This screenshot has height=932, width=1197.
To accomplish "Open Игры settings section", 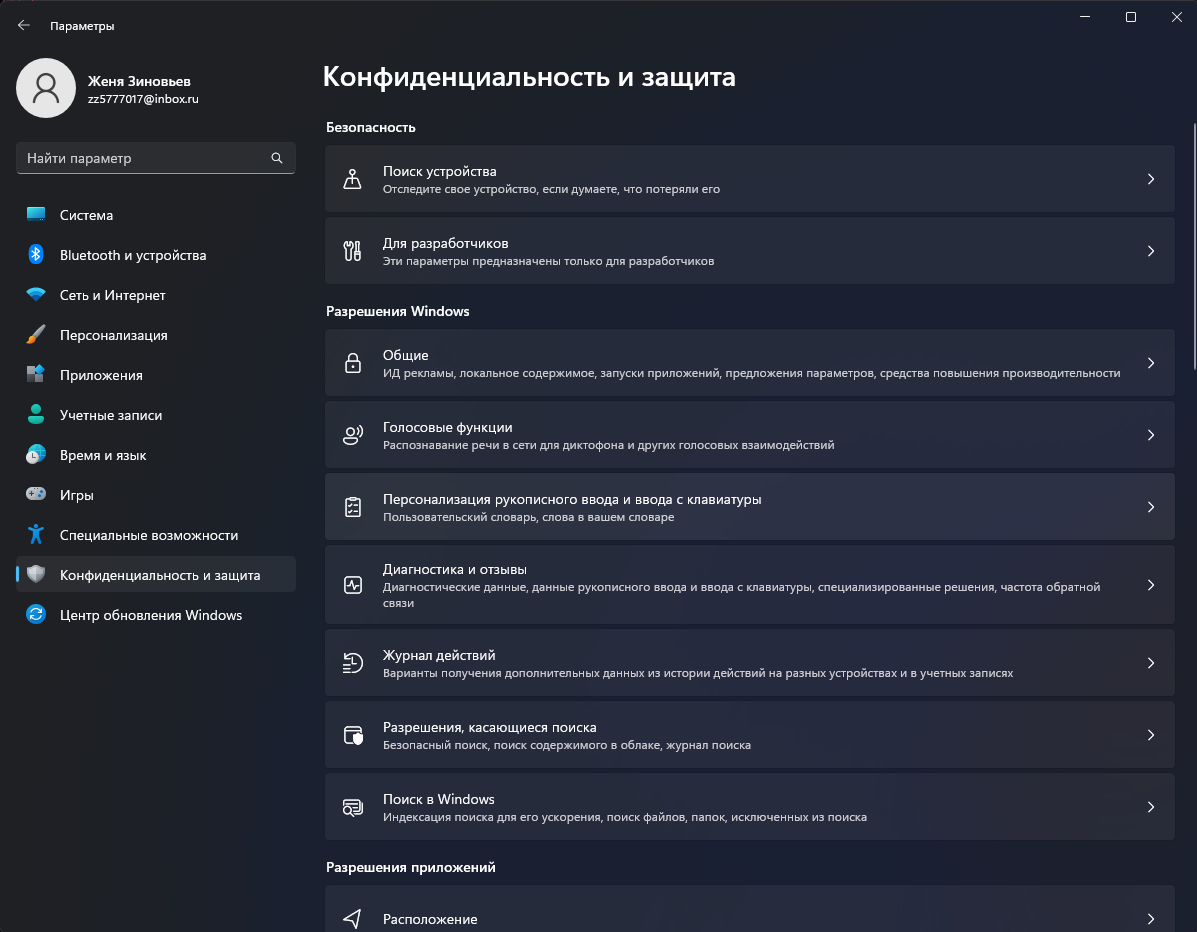I will pos(156,494).
